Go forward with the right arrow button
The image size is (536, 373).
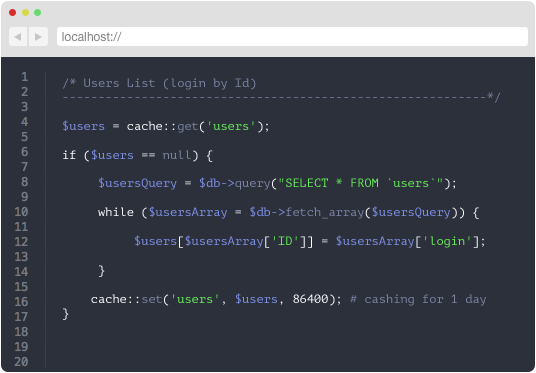38,37
